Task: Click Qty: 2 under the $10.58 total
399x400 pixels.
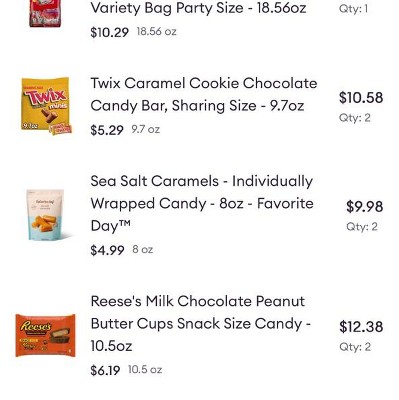Action: (x=355, y=118)
